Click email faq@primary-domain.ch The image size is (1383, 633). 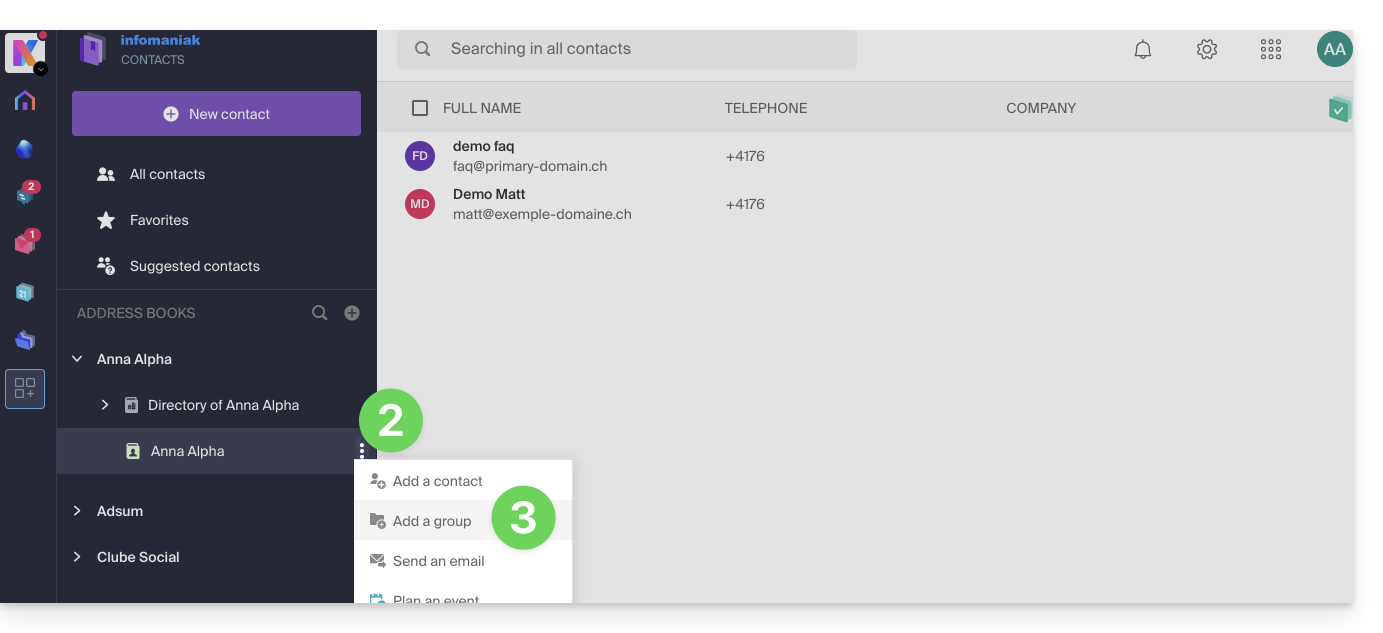[x=530, y=166]
